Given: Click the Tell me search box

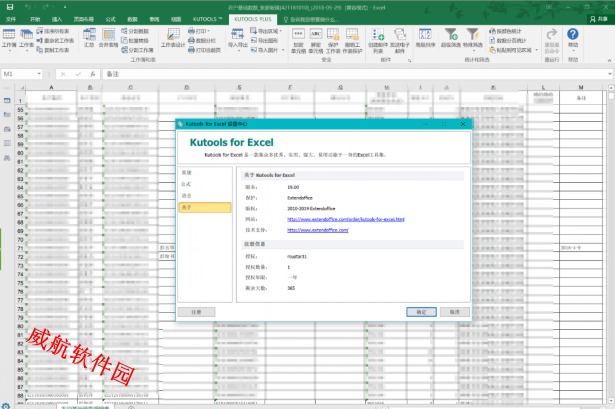Looking at the screenshot, I should [x=310, y=19].
